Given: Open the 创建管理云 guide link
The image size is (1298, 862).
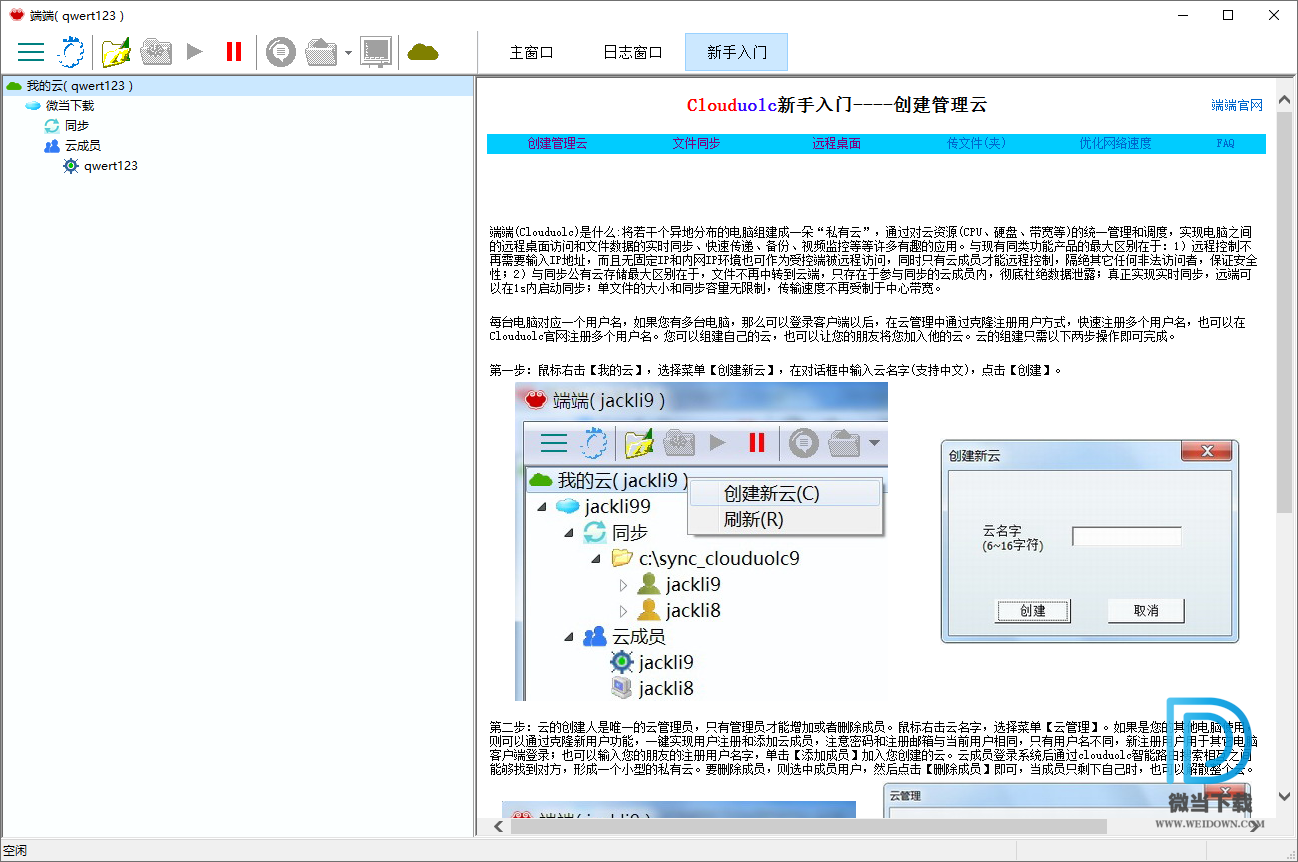Looking at the screenshot, I should [x=557, y=144].
